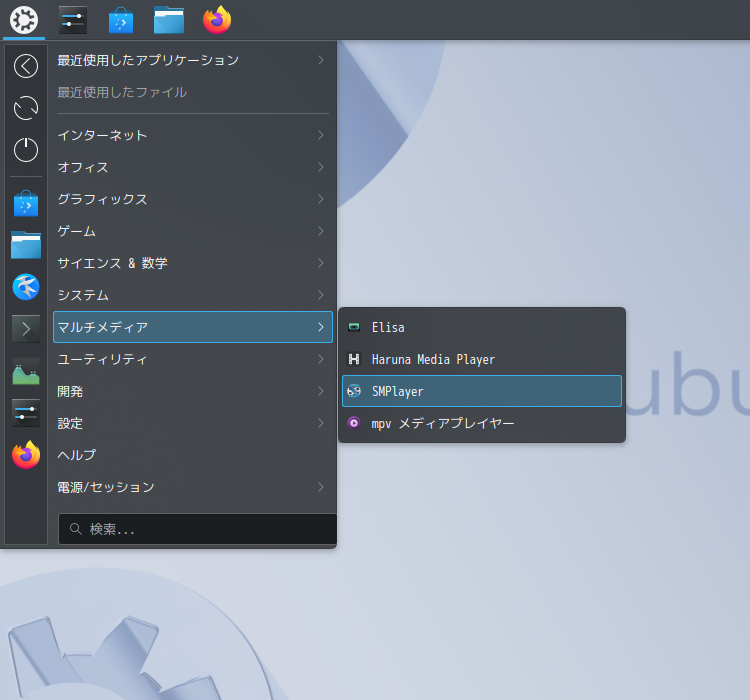The width and height of the screenshot is (750, 700).
Task: Open the インターネット menu category
Action: pyautogui.click(x=193, y=135)
